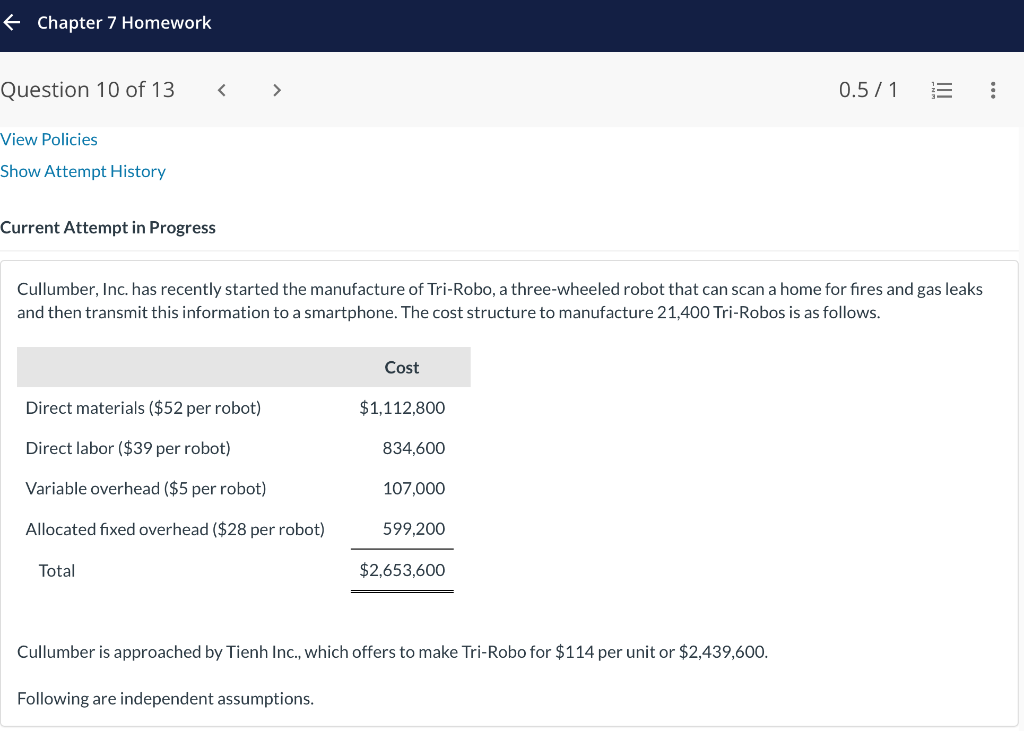1024x731 pixels.
Task: Click the 0.5 / 1 score
Action: (868, 89)
